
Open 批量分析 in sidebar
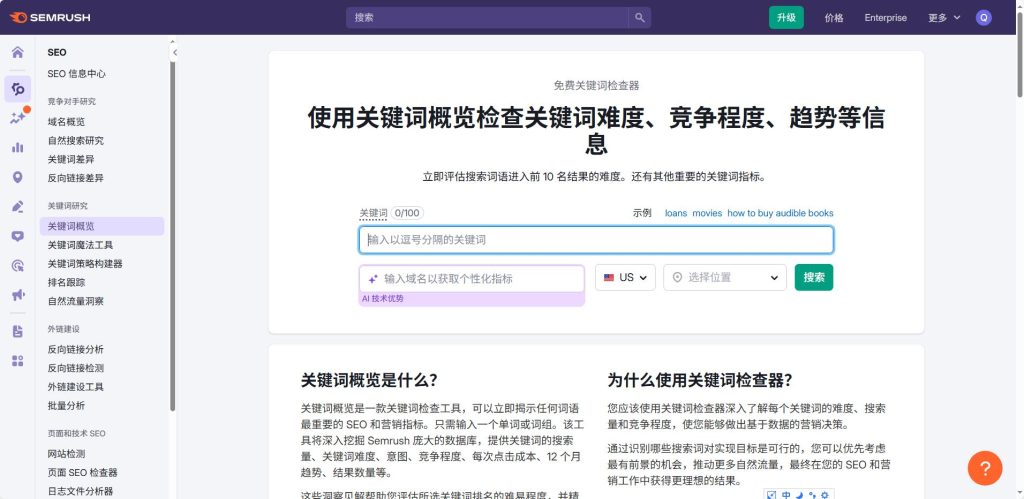(x=66, y=406)
